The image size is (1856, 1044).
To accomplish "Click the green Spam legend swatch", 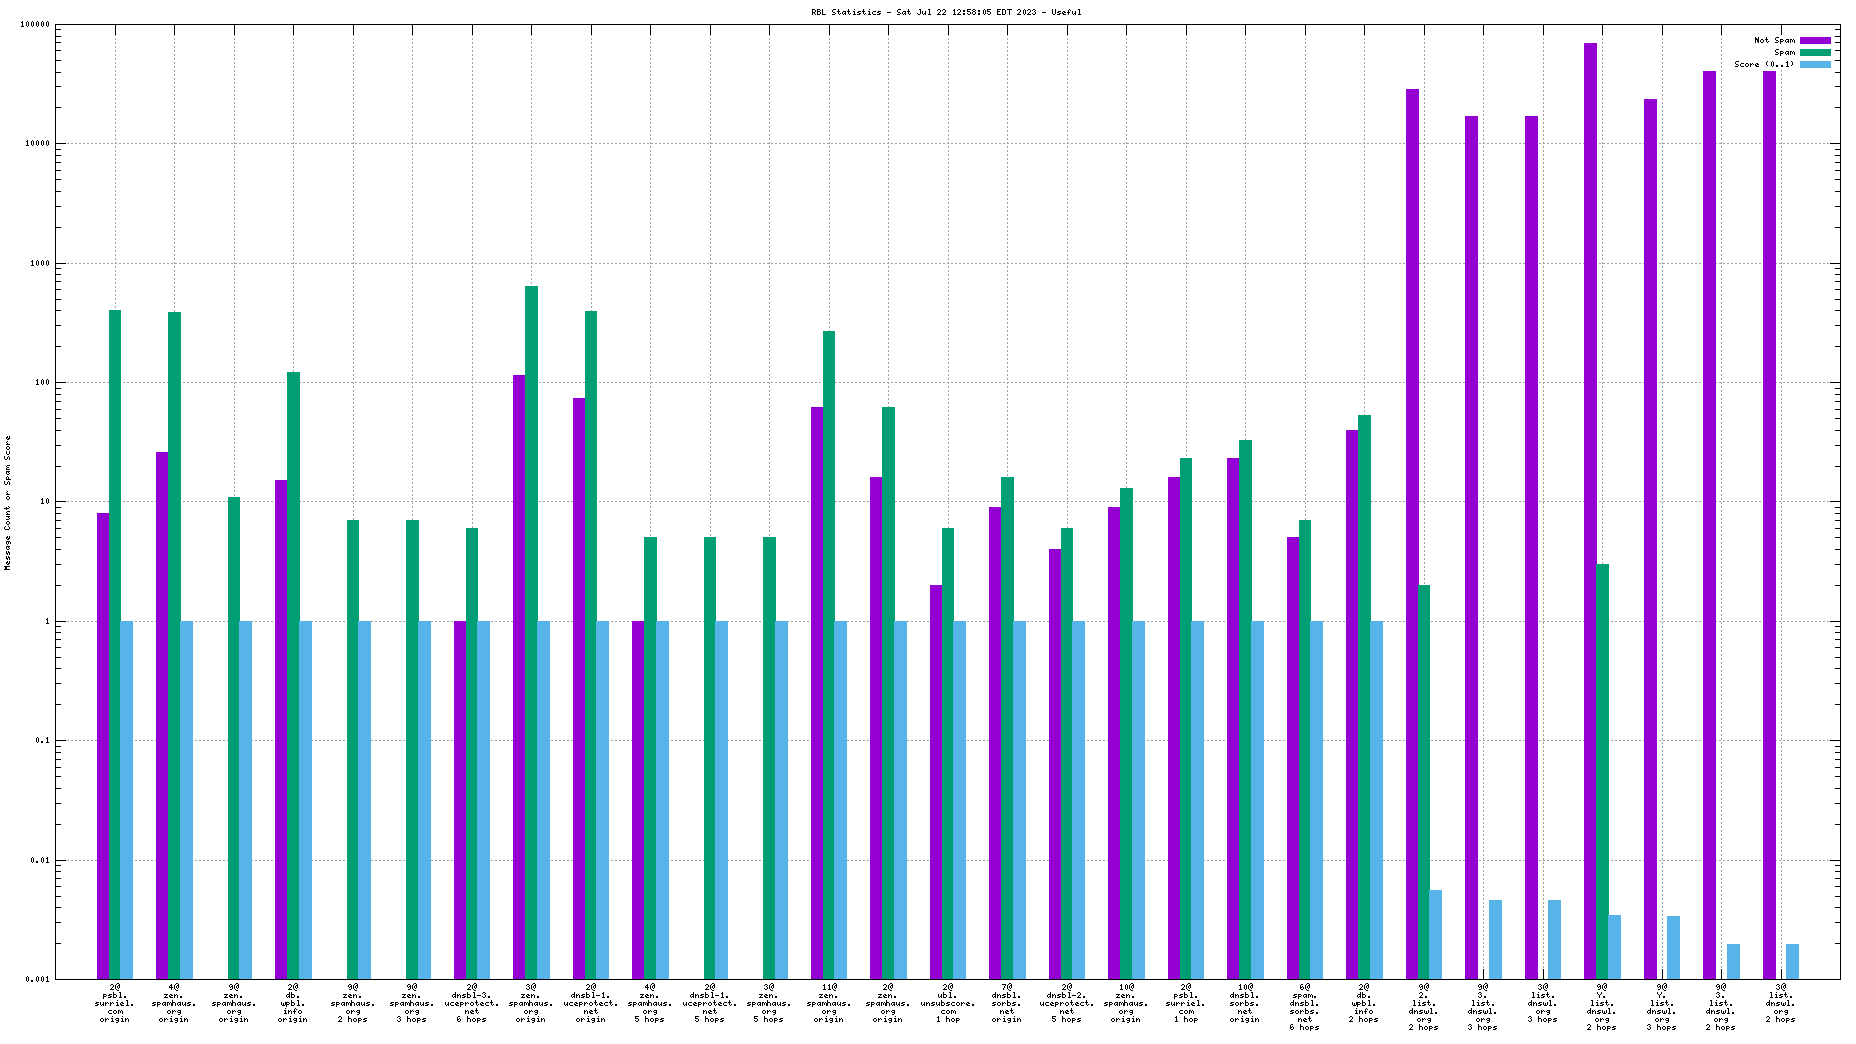I will (1815, 52).
